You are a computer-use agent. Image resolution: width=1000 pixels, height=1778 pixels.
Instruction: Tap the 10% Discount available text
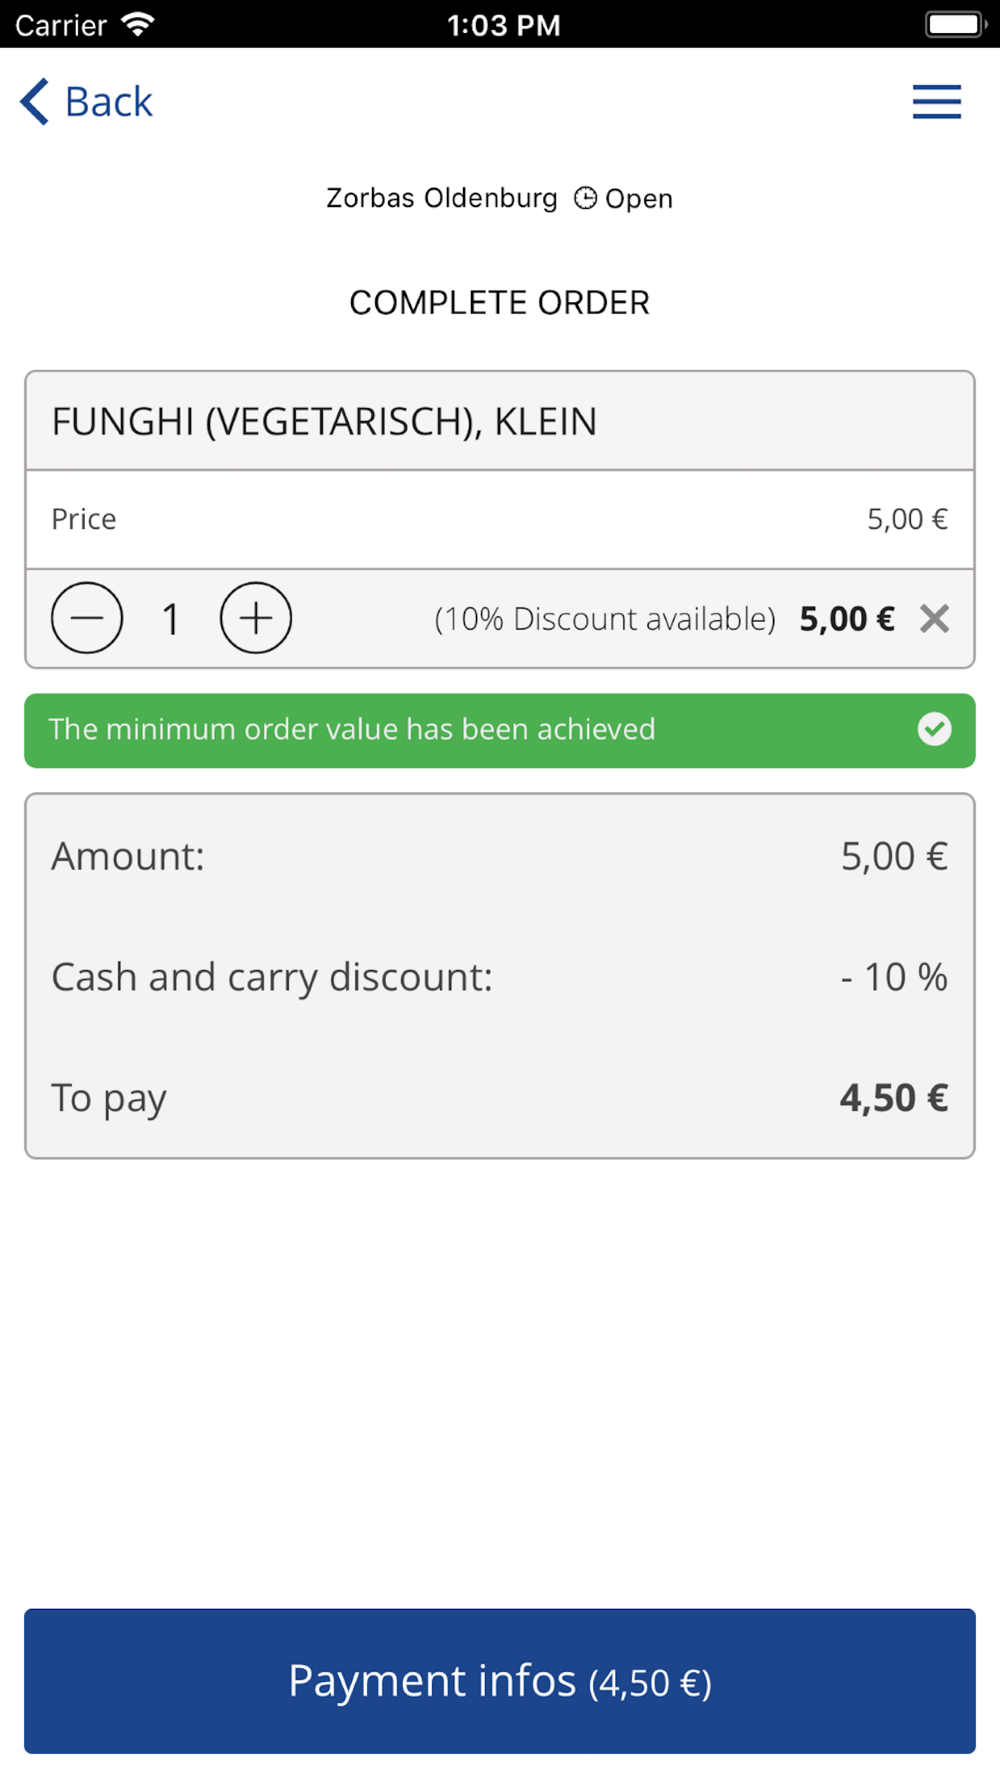605,619
